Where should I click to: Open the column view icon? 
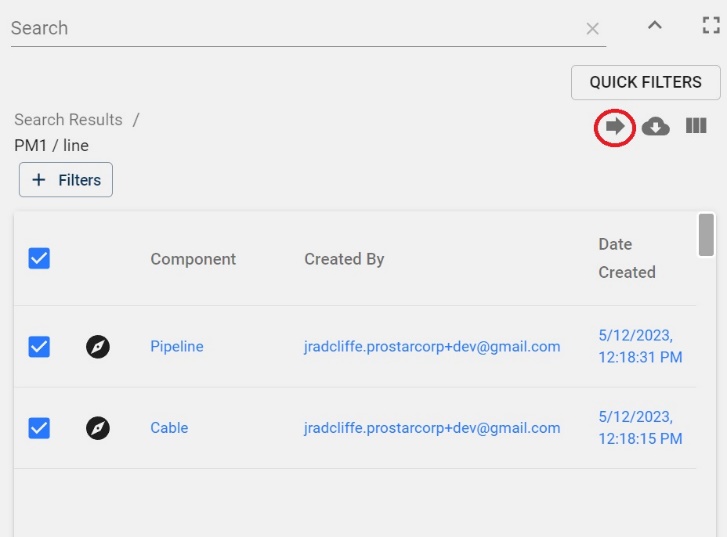(696, 126)
